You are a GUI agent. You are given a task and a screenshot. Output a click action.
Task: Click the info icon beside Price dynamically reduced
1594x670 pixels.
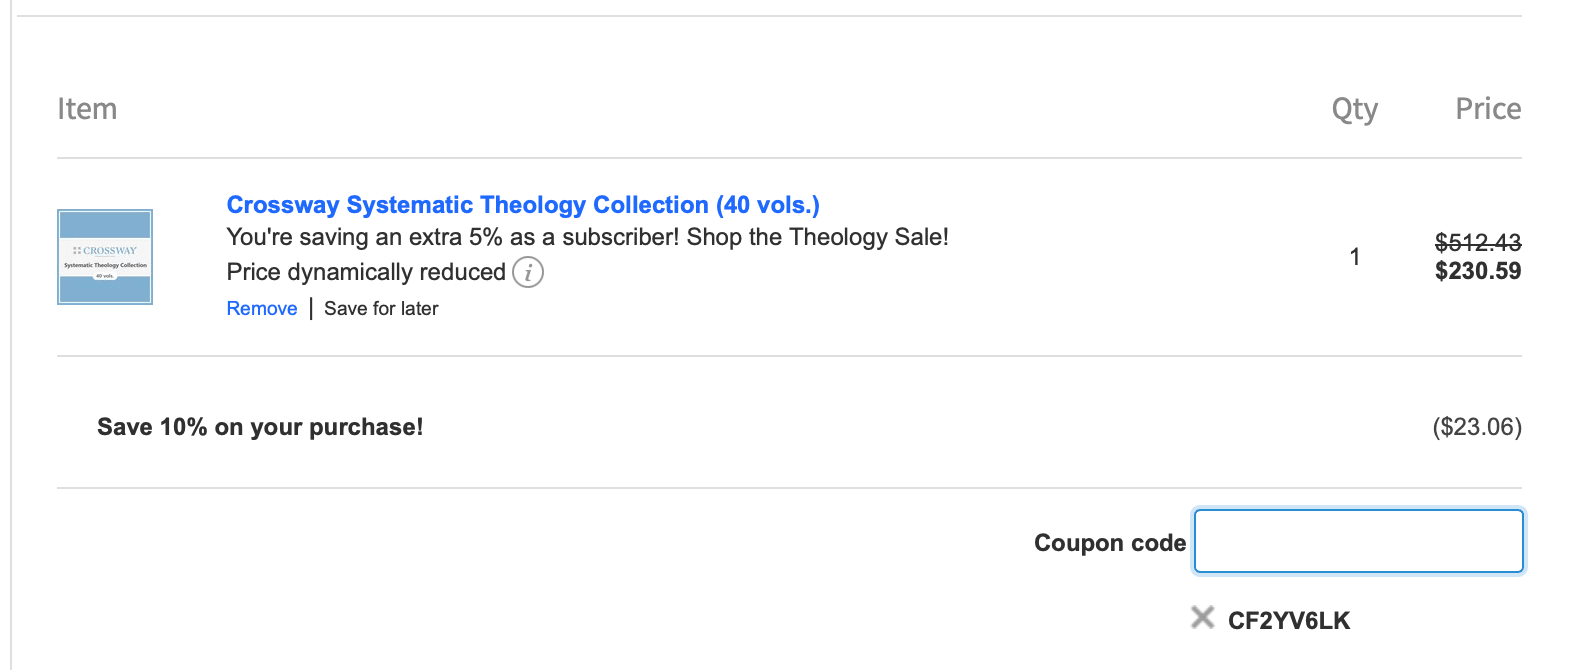point(528,272)
